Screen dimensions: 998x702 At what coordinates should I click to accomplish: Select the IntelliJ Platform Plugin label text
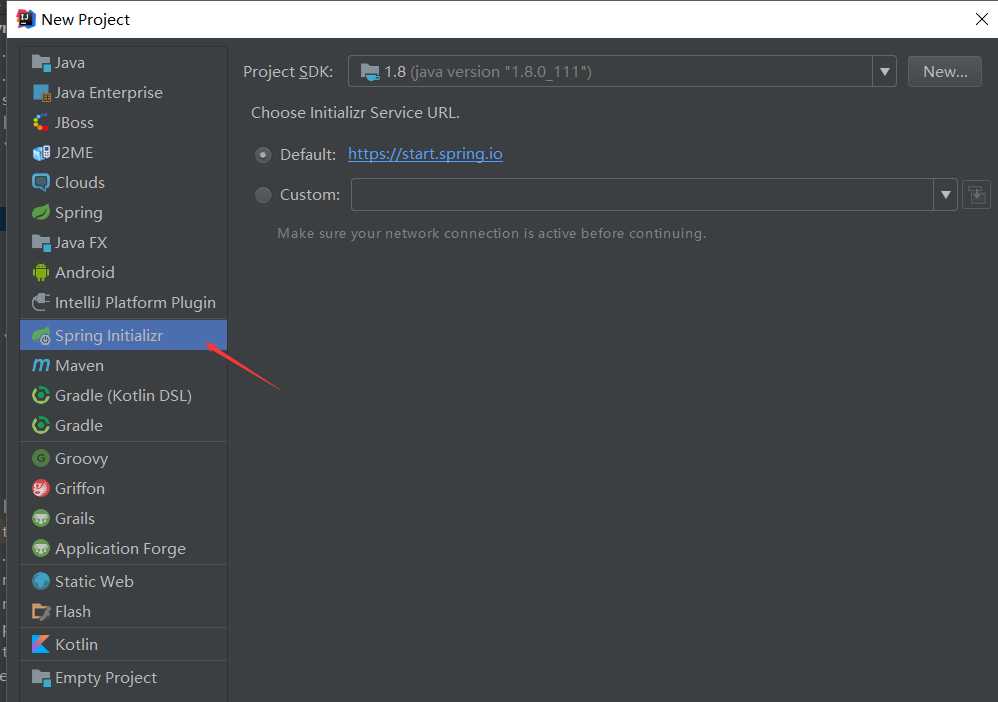point(136,302)
